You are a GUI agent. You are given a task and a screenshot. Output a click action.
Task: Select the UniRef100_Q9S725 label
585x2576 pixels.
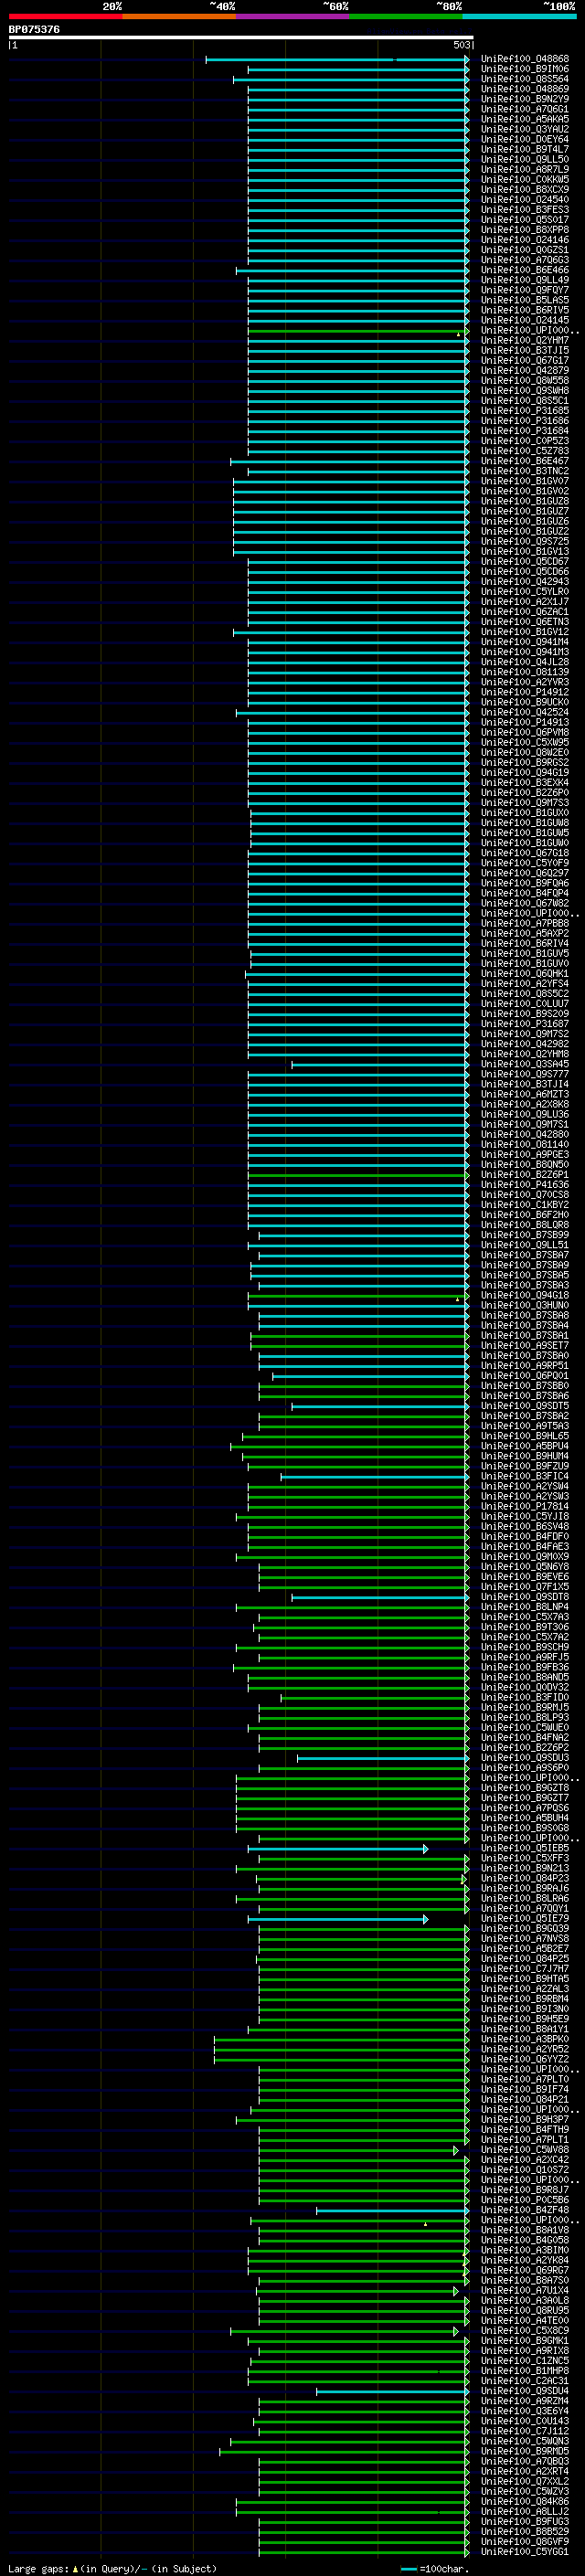click(524, 541)
